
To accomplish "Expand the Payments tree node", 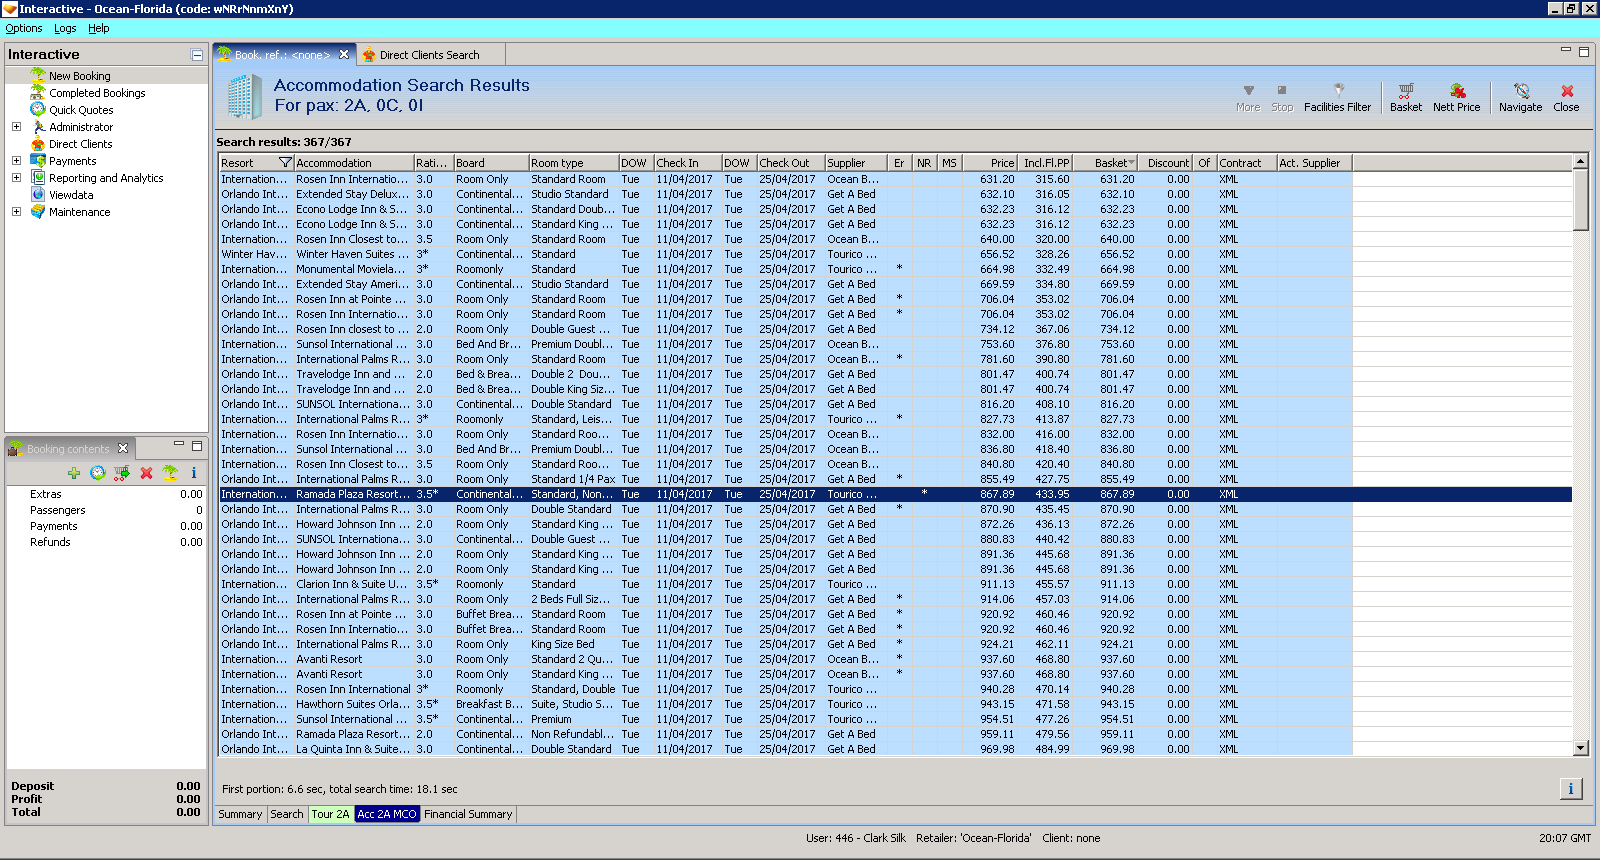I will click(16, 161).
